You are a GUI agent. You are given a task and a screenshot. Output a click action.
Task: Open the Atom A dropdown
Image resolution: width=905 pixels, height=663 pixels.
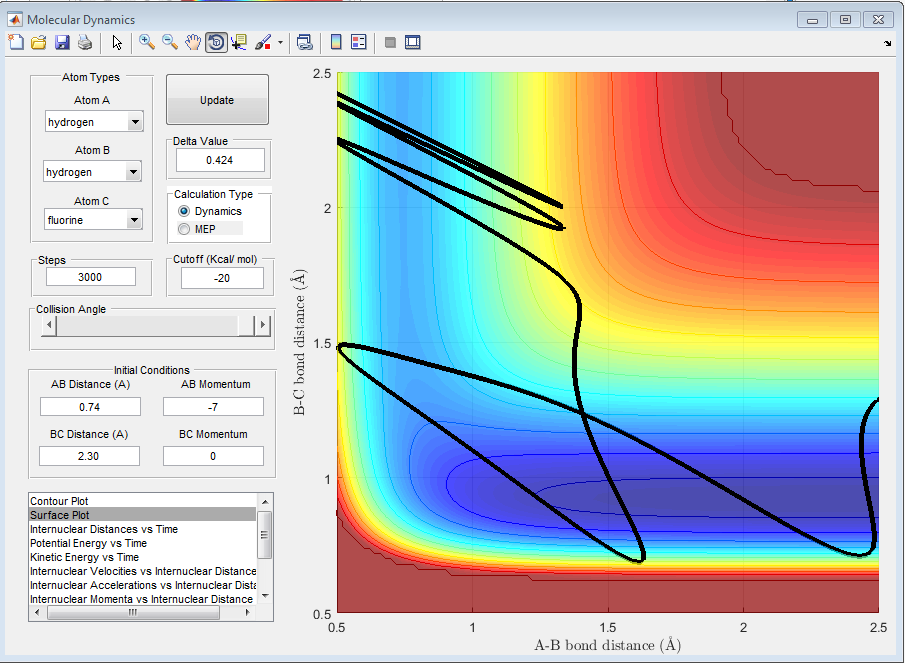[134, 122]
